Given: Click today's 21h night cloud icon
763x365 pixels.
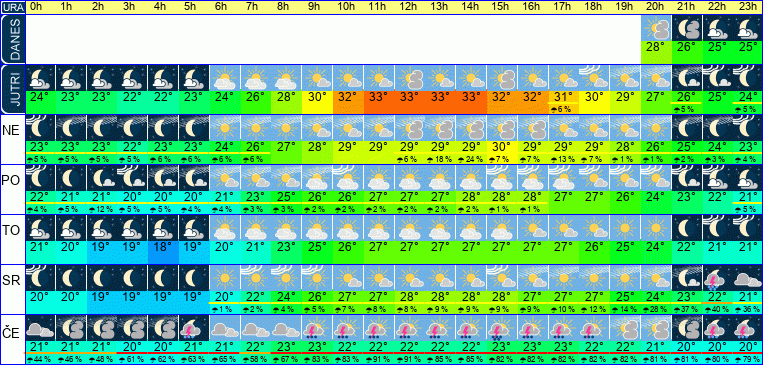Looking at the screenshot, I should [687, 28].
